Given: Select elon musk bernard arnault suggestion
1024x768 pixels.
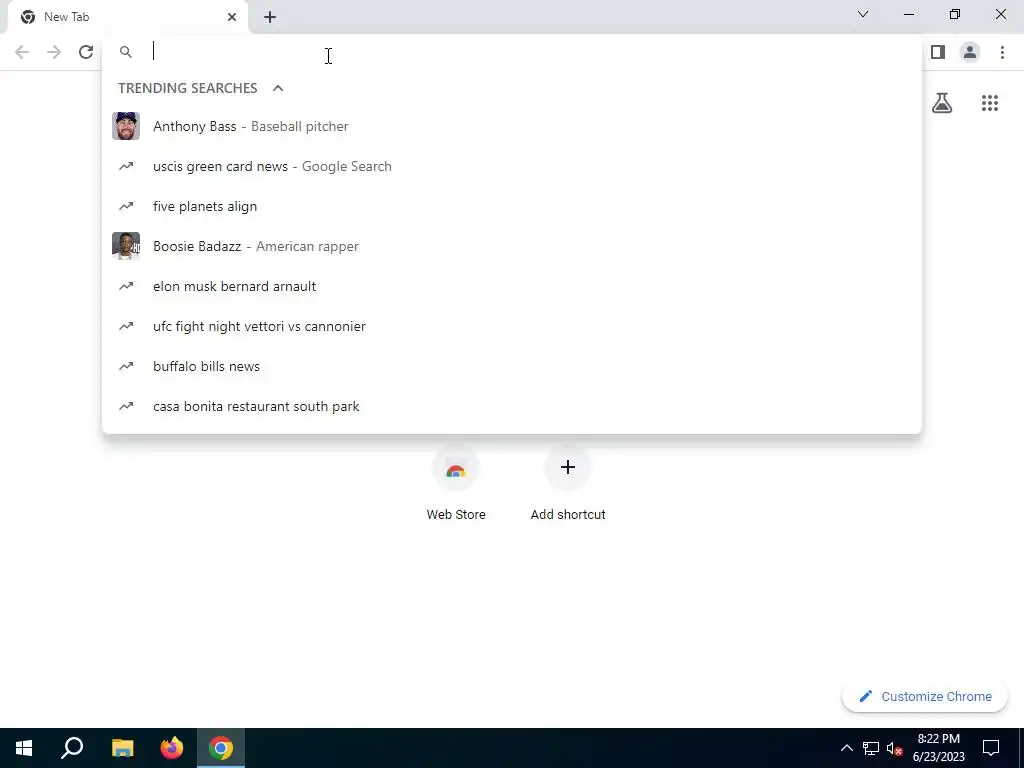Looking at the screenshot, I should pos(512,286).
